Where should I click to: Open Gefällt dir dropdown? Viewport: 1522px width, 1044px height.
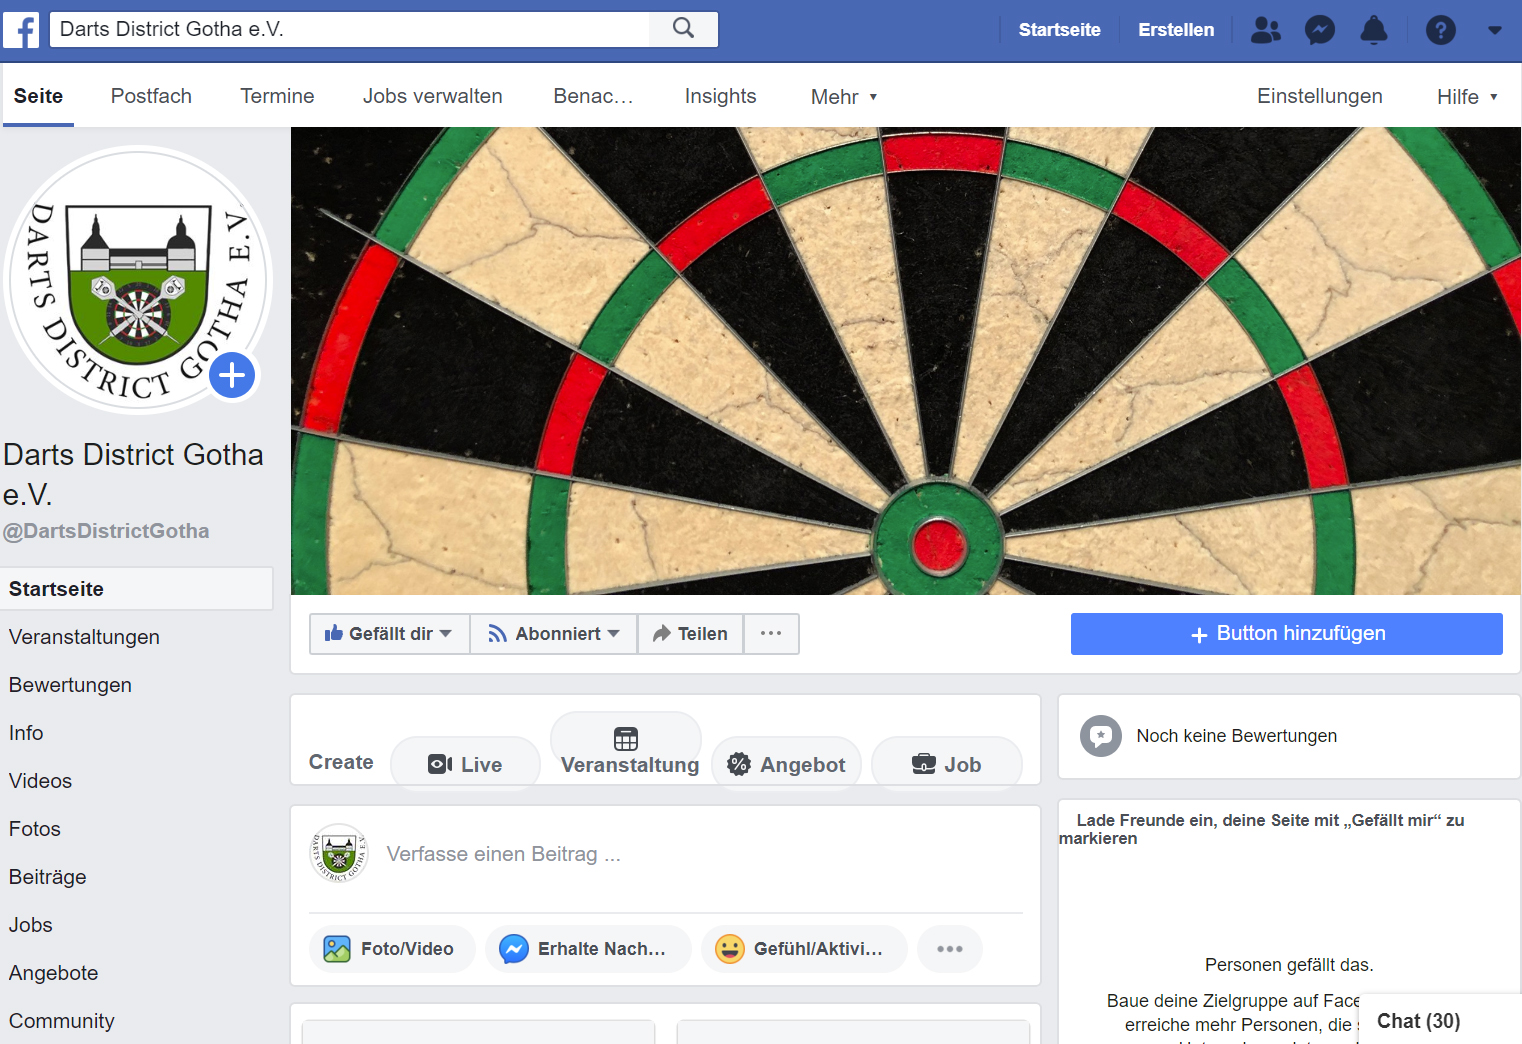click(389, 634)
